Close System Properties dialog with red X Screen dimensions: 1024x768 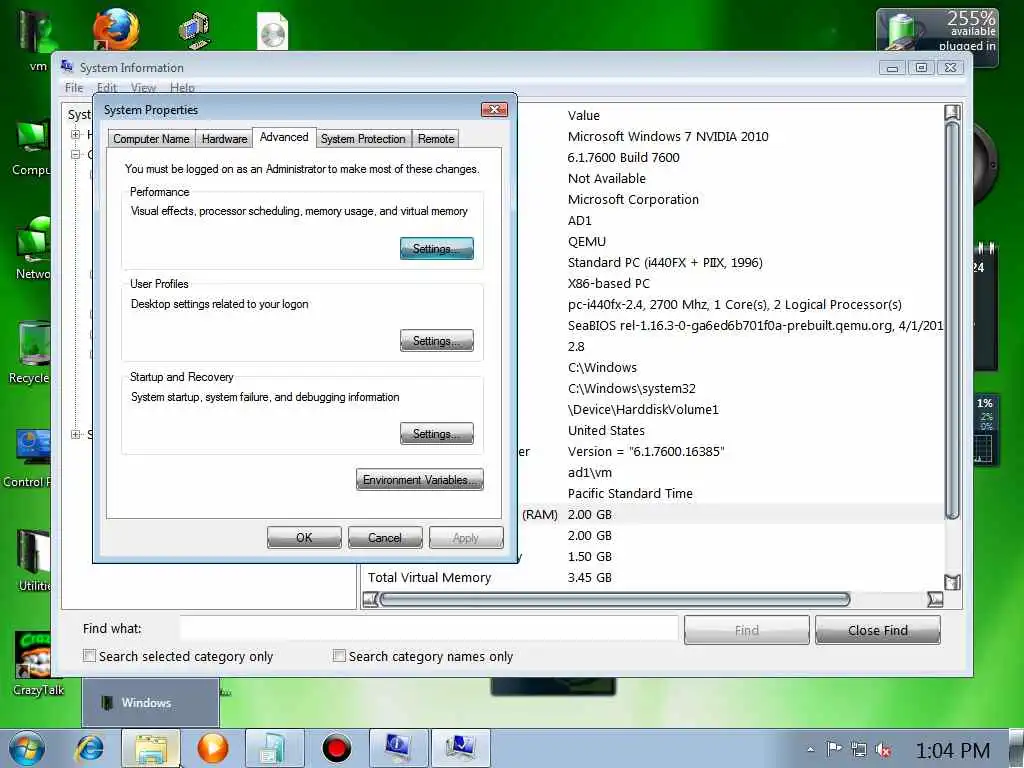coord(494,109)
